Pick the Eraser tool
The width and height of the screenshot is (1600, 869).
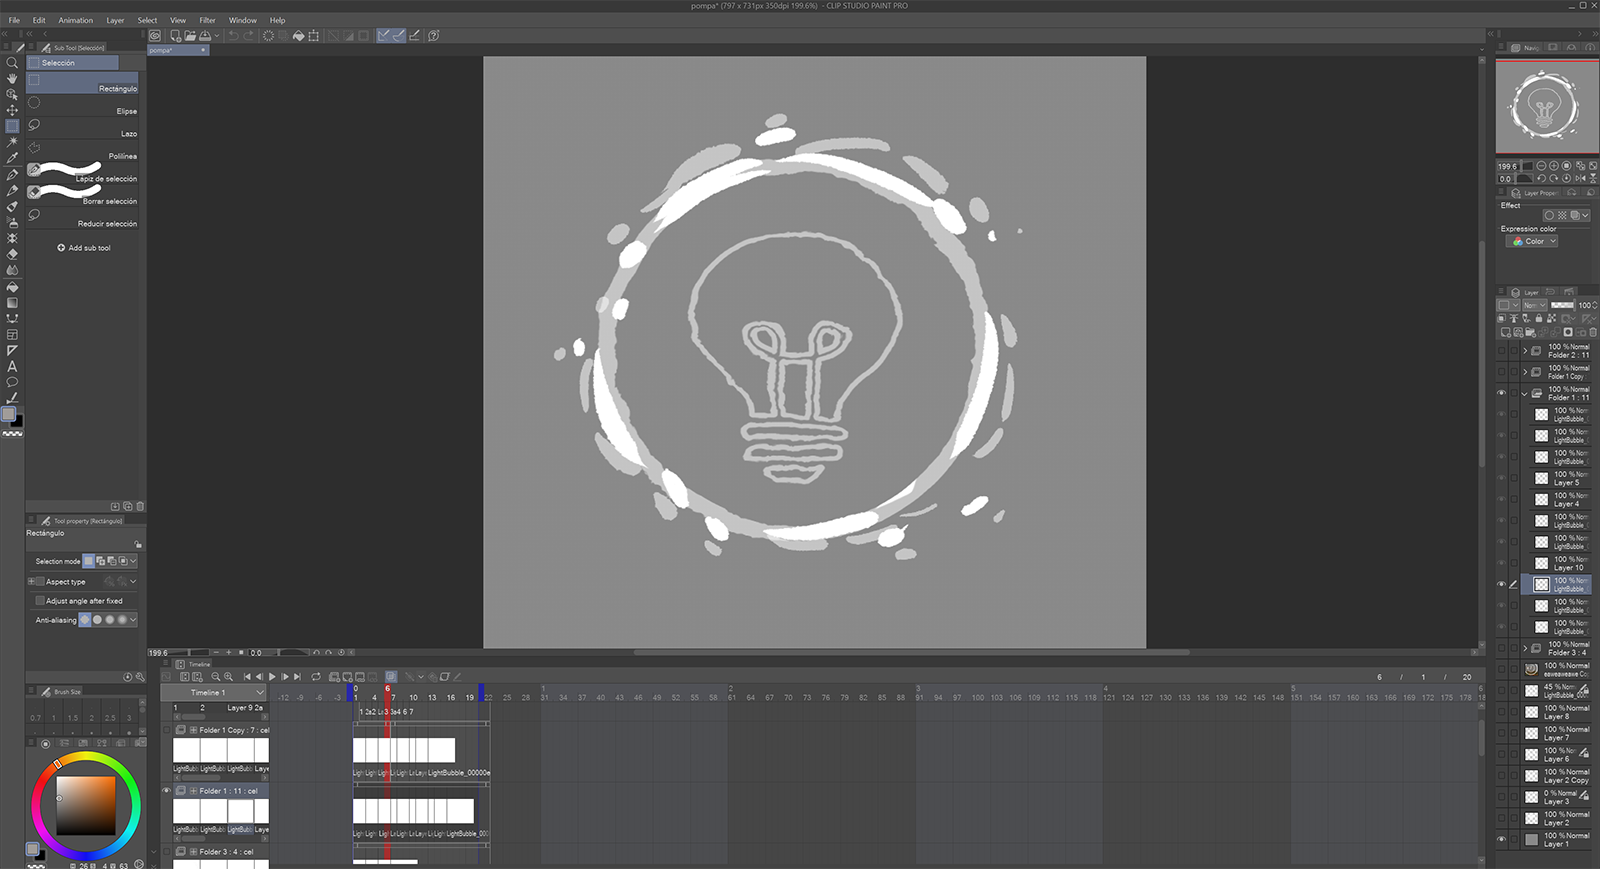click(x=12, y=254)
